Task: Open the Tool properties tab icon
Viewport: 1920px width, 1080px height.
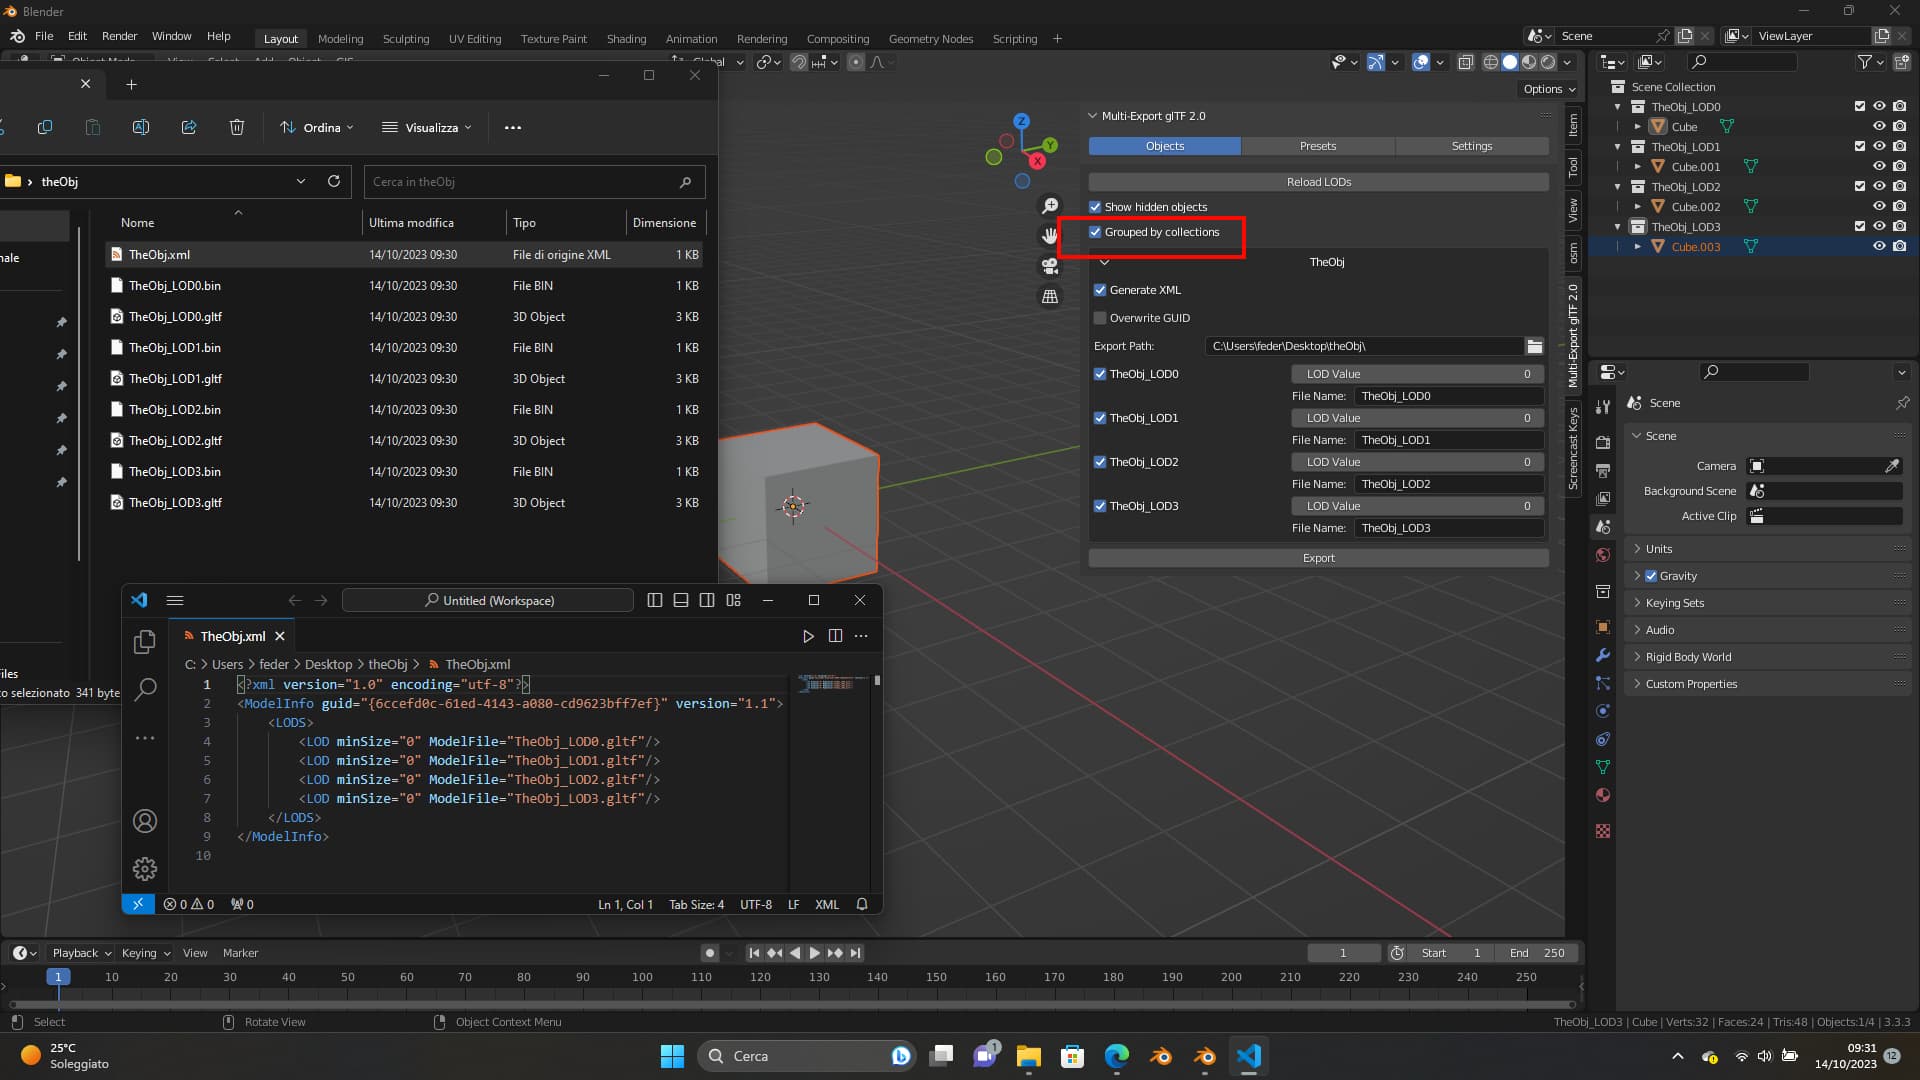Action: coord(1603,407)
